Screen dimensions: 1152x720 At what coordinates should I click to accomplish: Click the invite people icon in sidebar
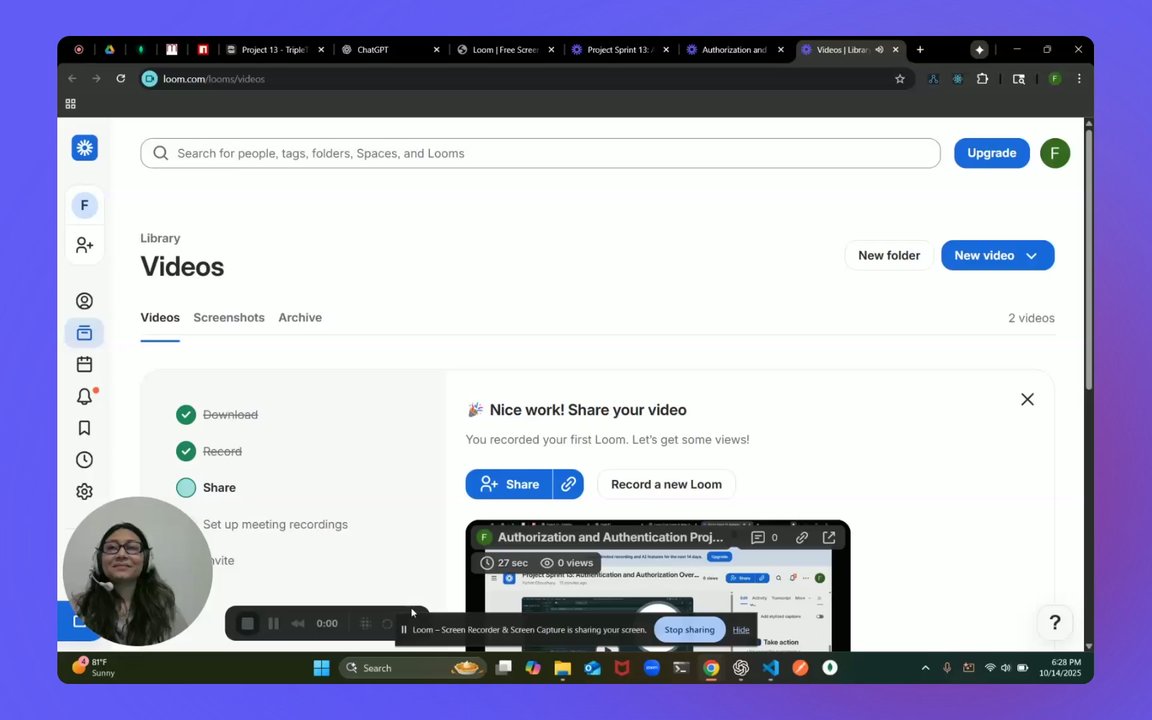[84, 245]
